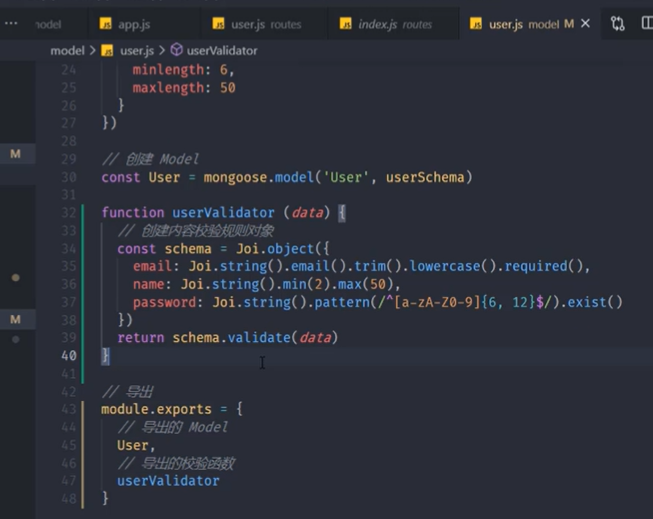Click the highlighted opening brace on line 32
Screen dimensions: 653x519
point(341,213)
